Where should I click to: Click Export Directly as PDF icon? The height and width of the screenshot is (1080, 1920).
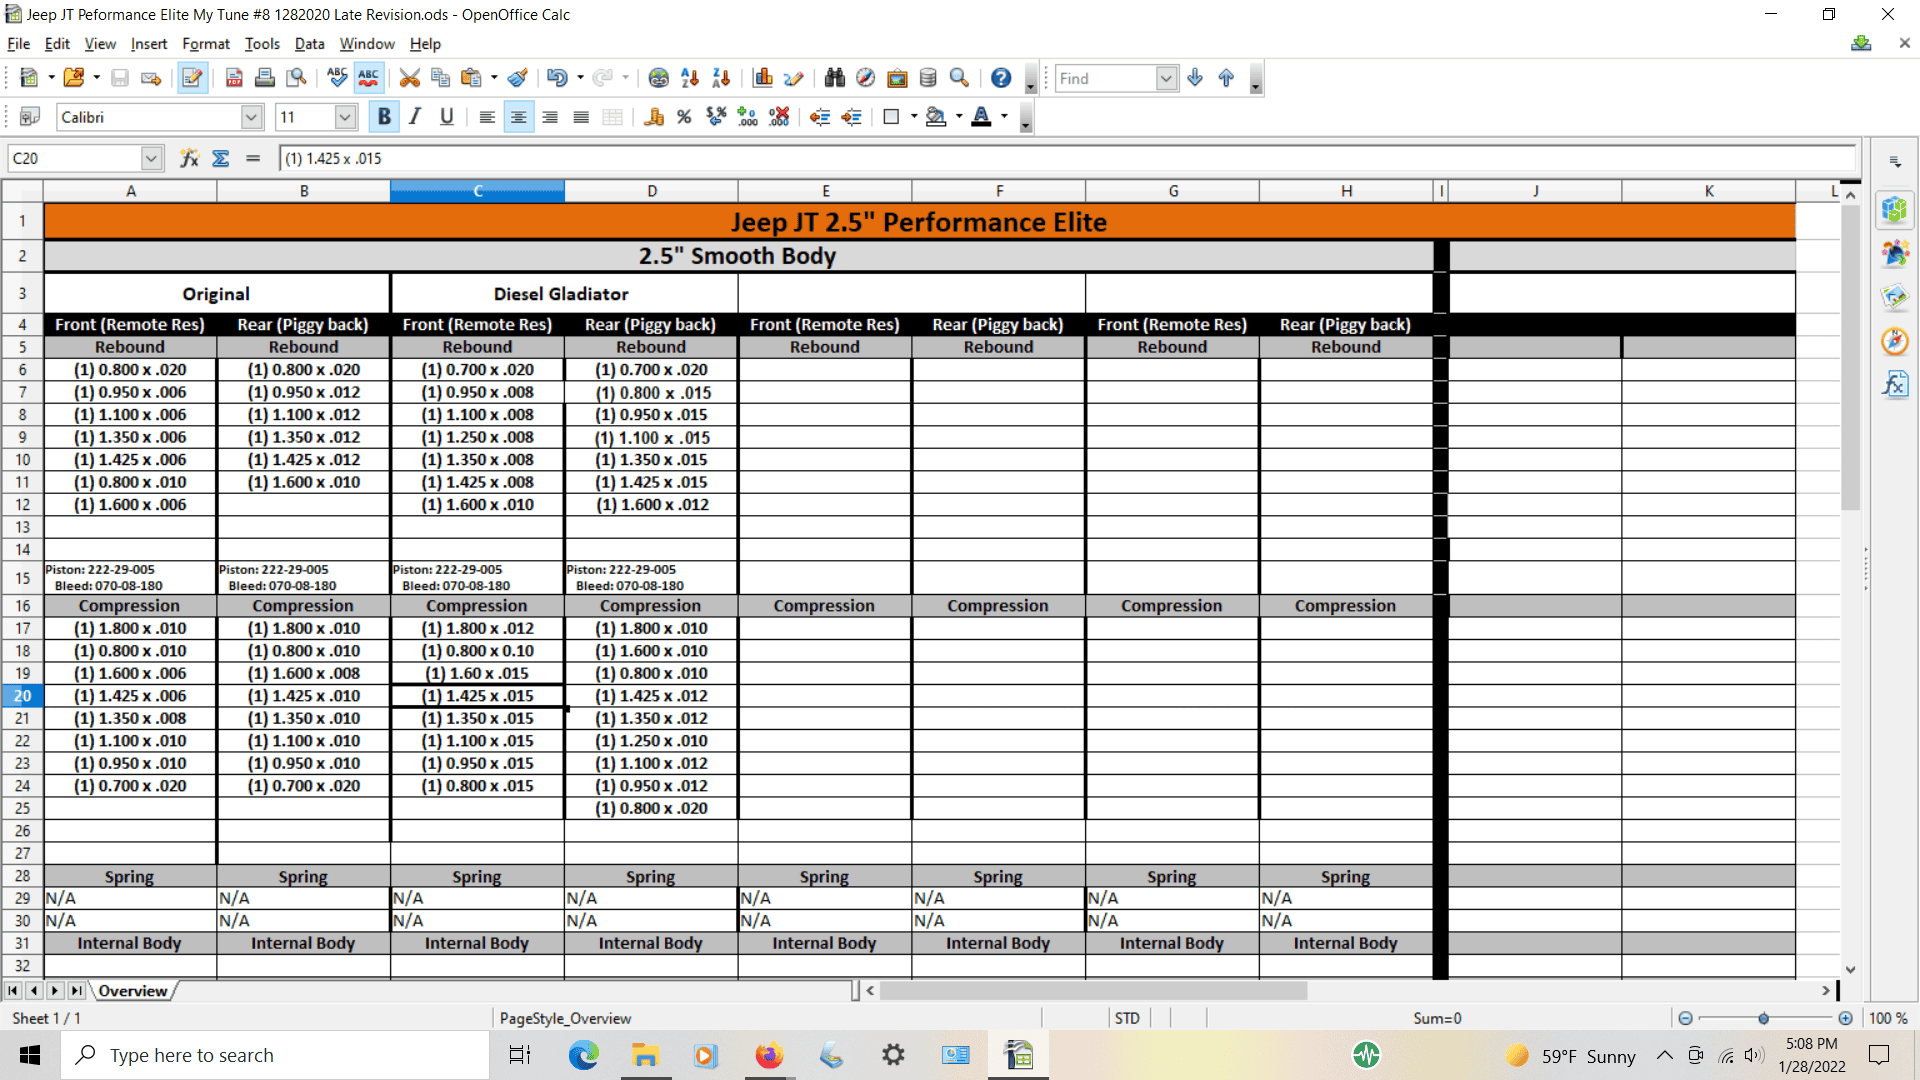pyautogui.click(x=234, y=78)
